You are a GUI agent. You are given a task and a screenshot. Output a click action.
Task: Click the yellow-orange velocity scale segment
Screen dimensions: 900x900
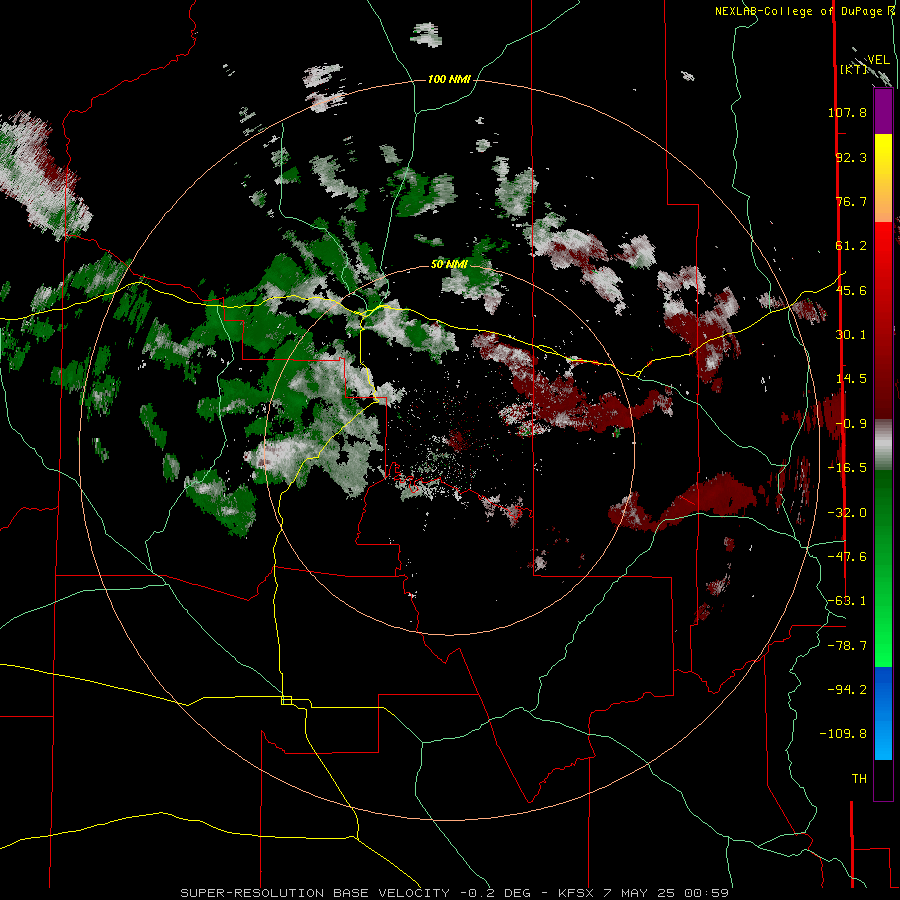[x=883, y=178]
